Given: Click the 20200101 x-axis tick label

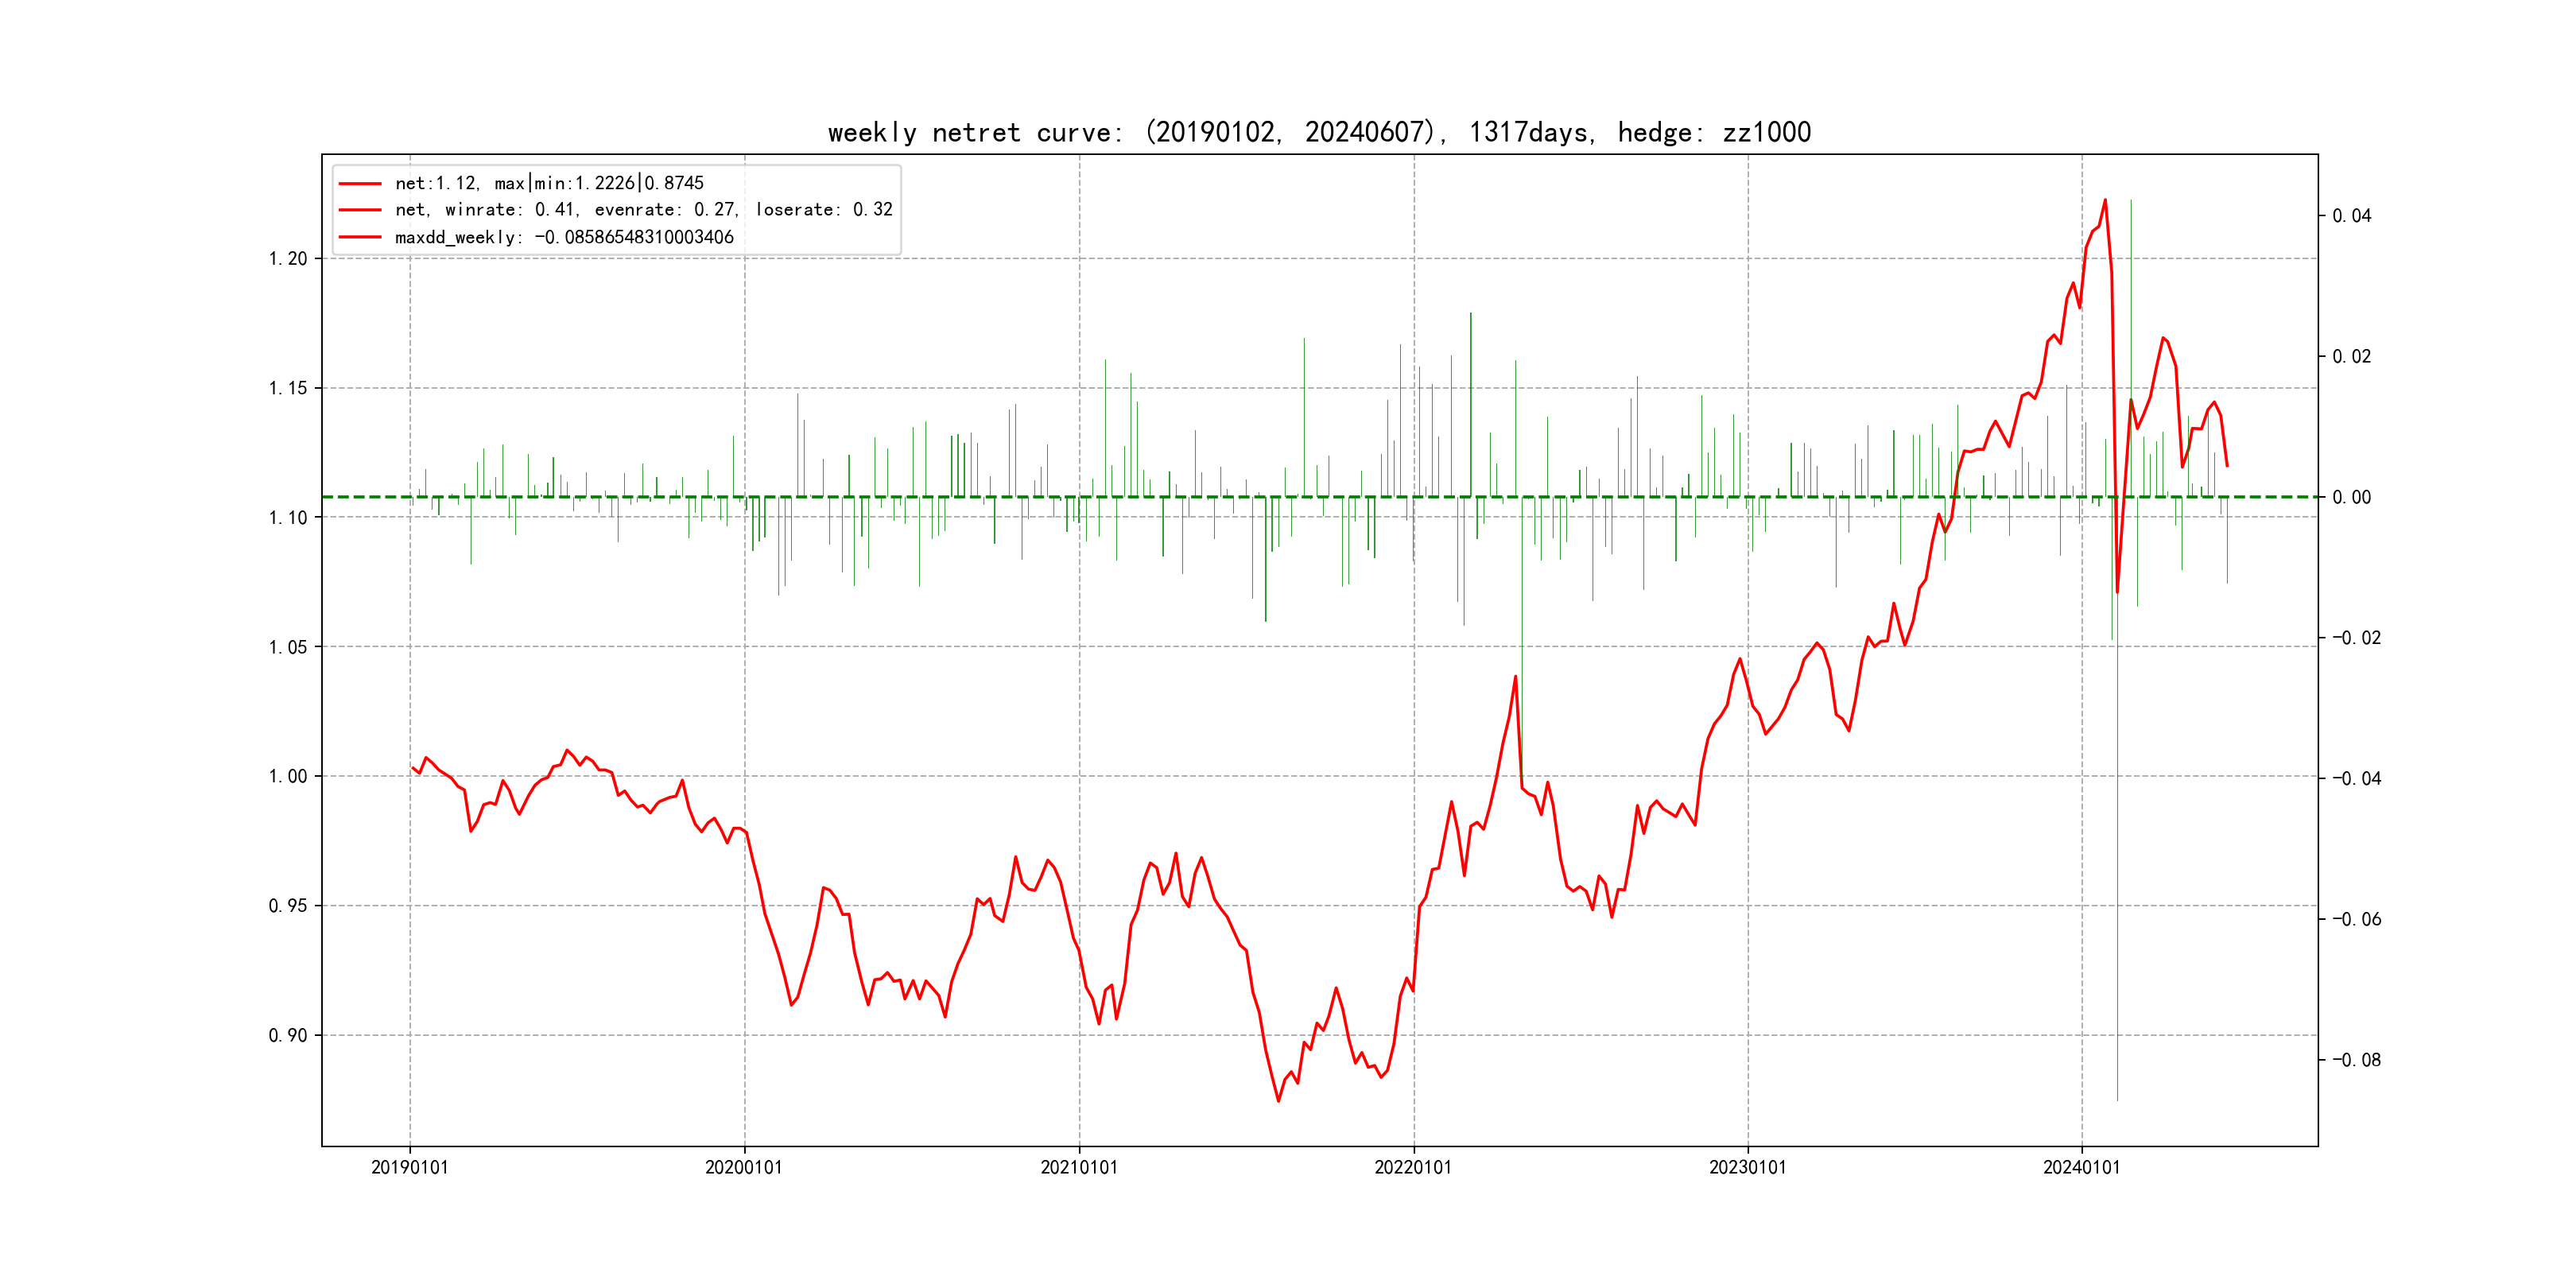Looking at the screenshot, I should click(743, 1167).
